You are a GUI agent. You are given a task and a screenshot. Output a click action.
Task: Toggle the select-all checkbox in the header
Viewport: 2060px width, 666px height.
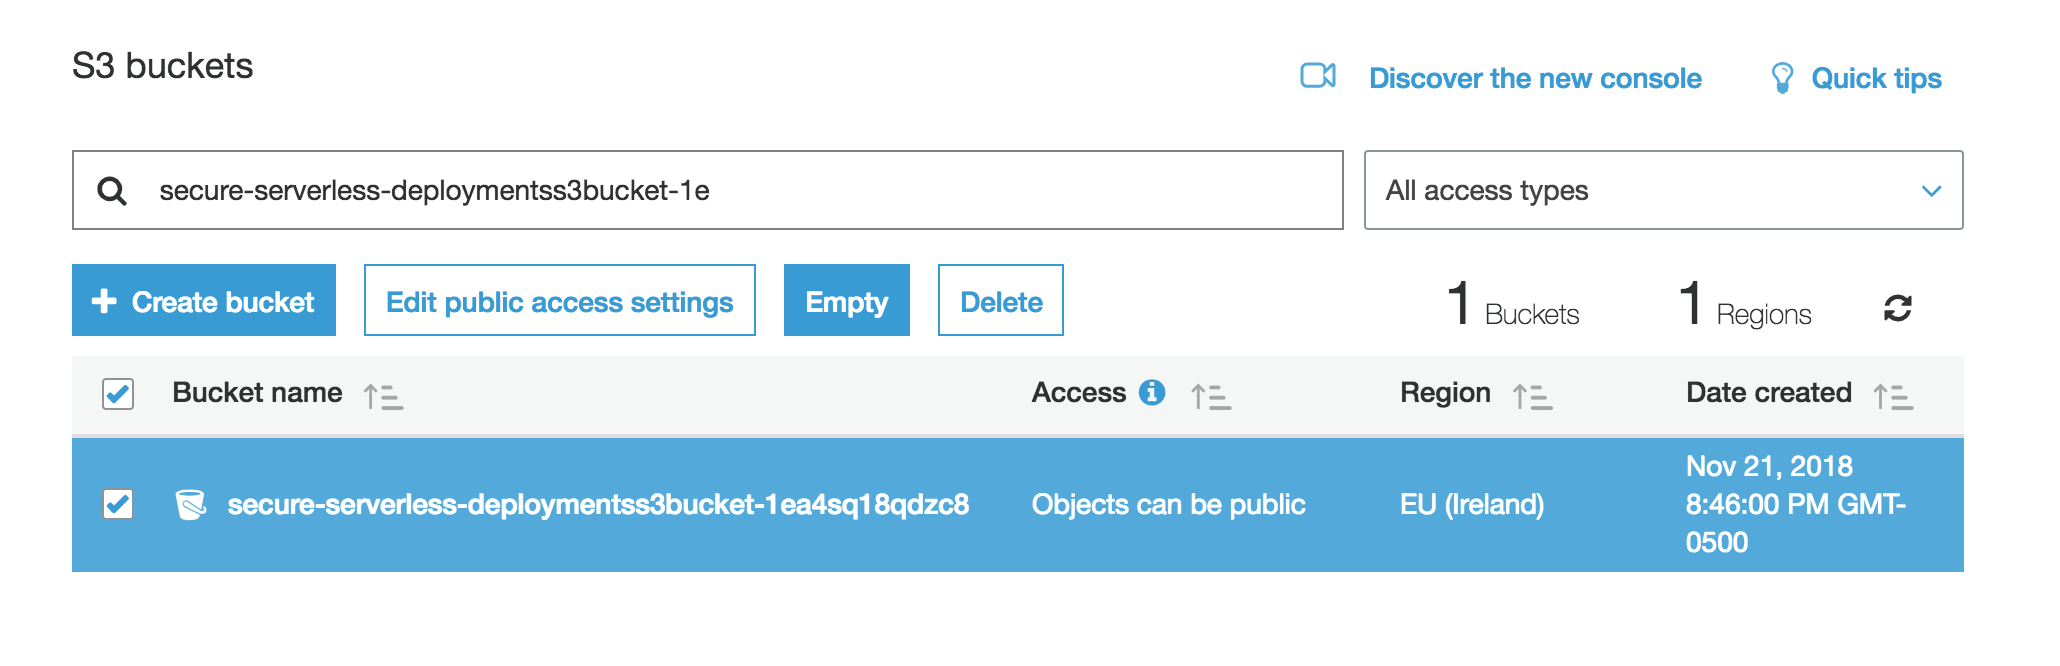pos(118,394)
